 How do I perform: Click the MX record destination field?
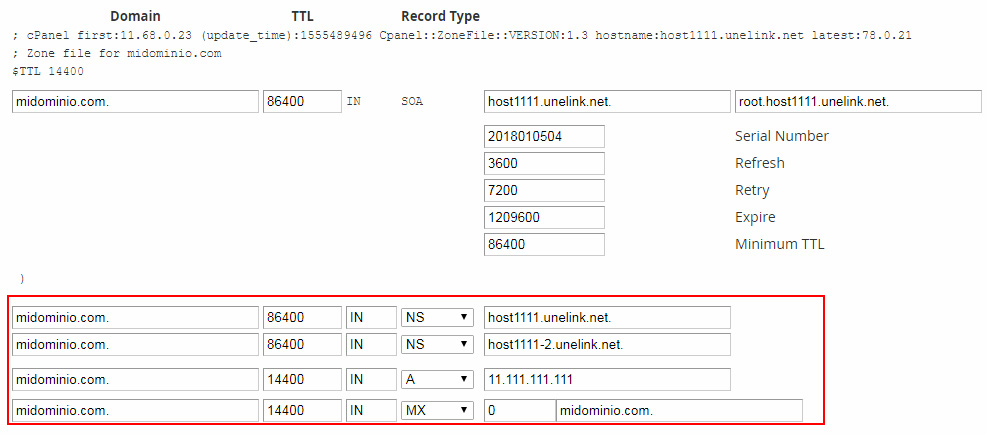point(678,410)
